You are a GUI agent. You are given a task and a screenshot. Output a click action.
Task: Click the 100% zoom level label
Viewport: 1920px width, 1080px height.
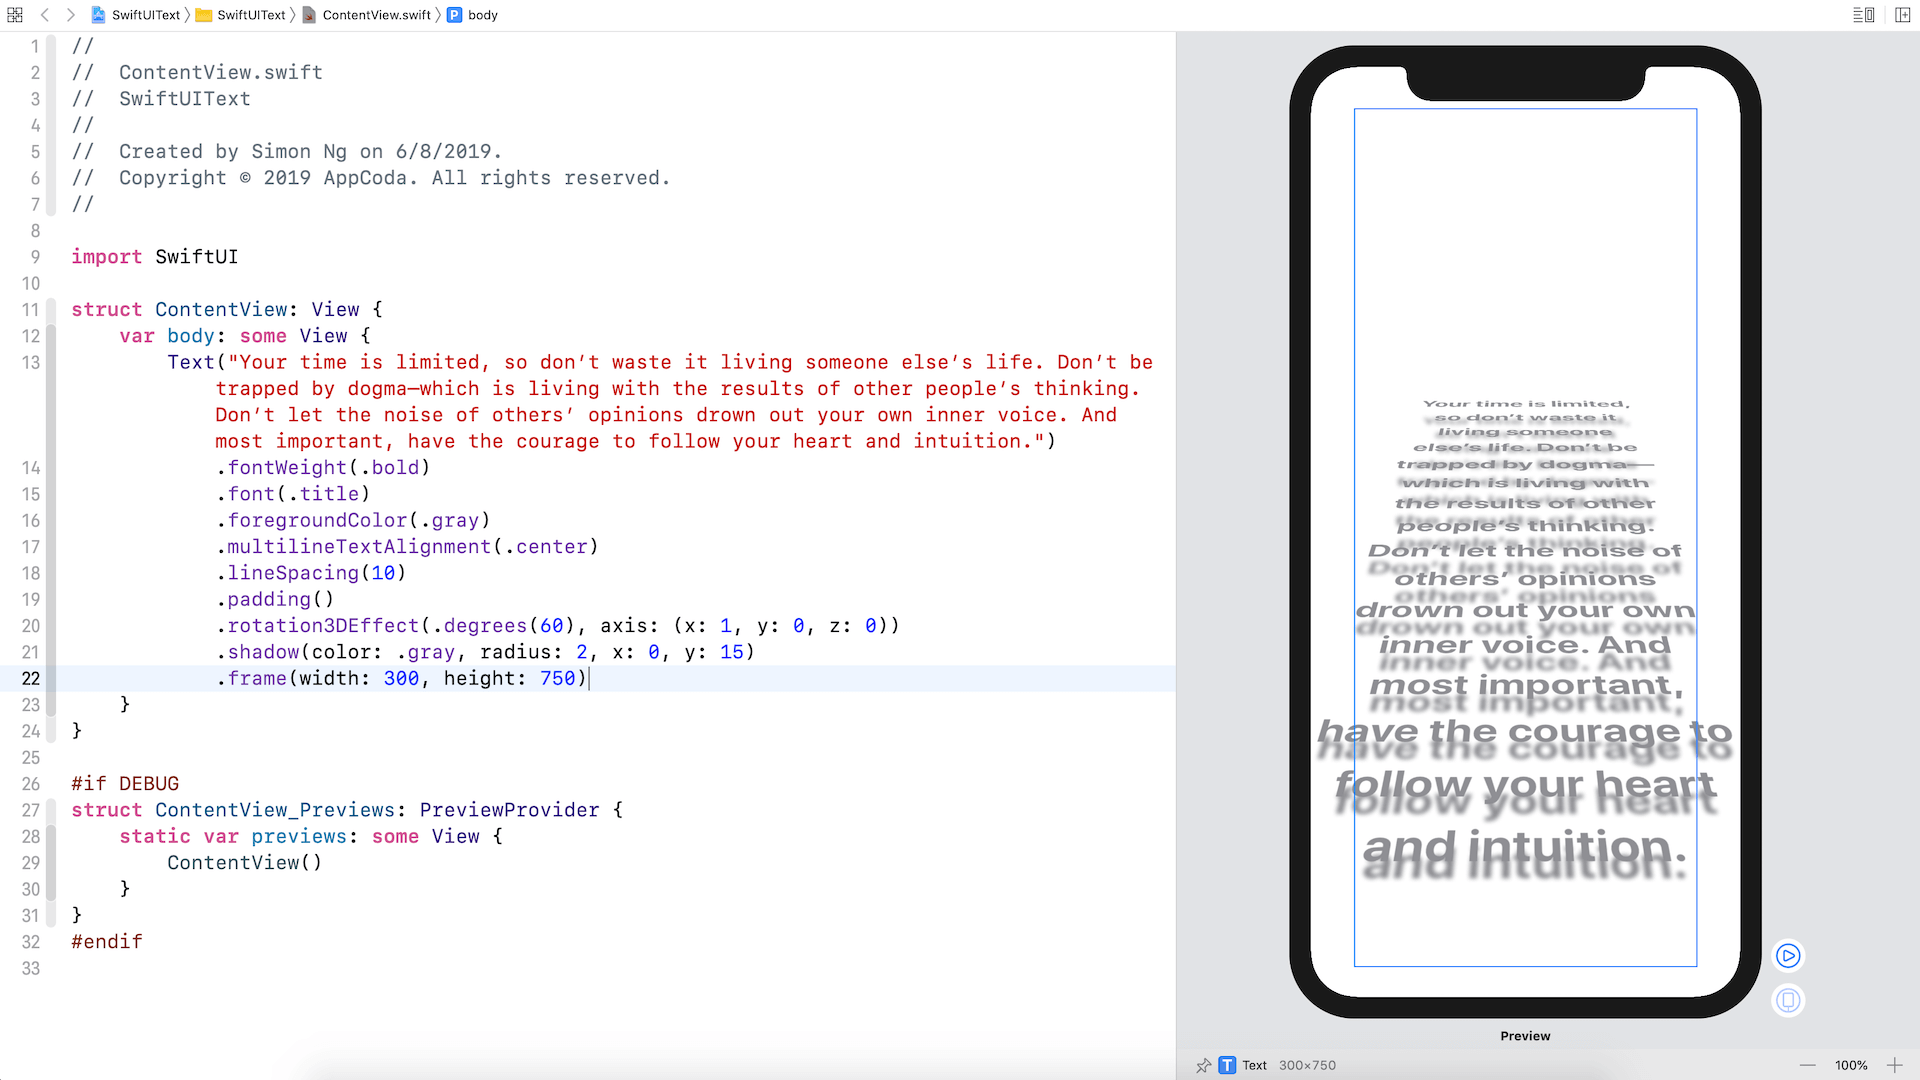click(x=1851, y=1065)
